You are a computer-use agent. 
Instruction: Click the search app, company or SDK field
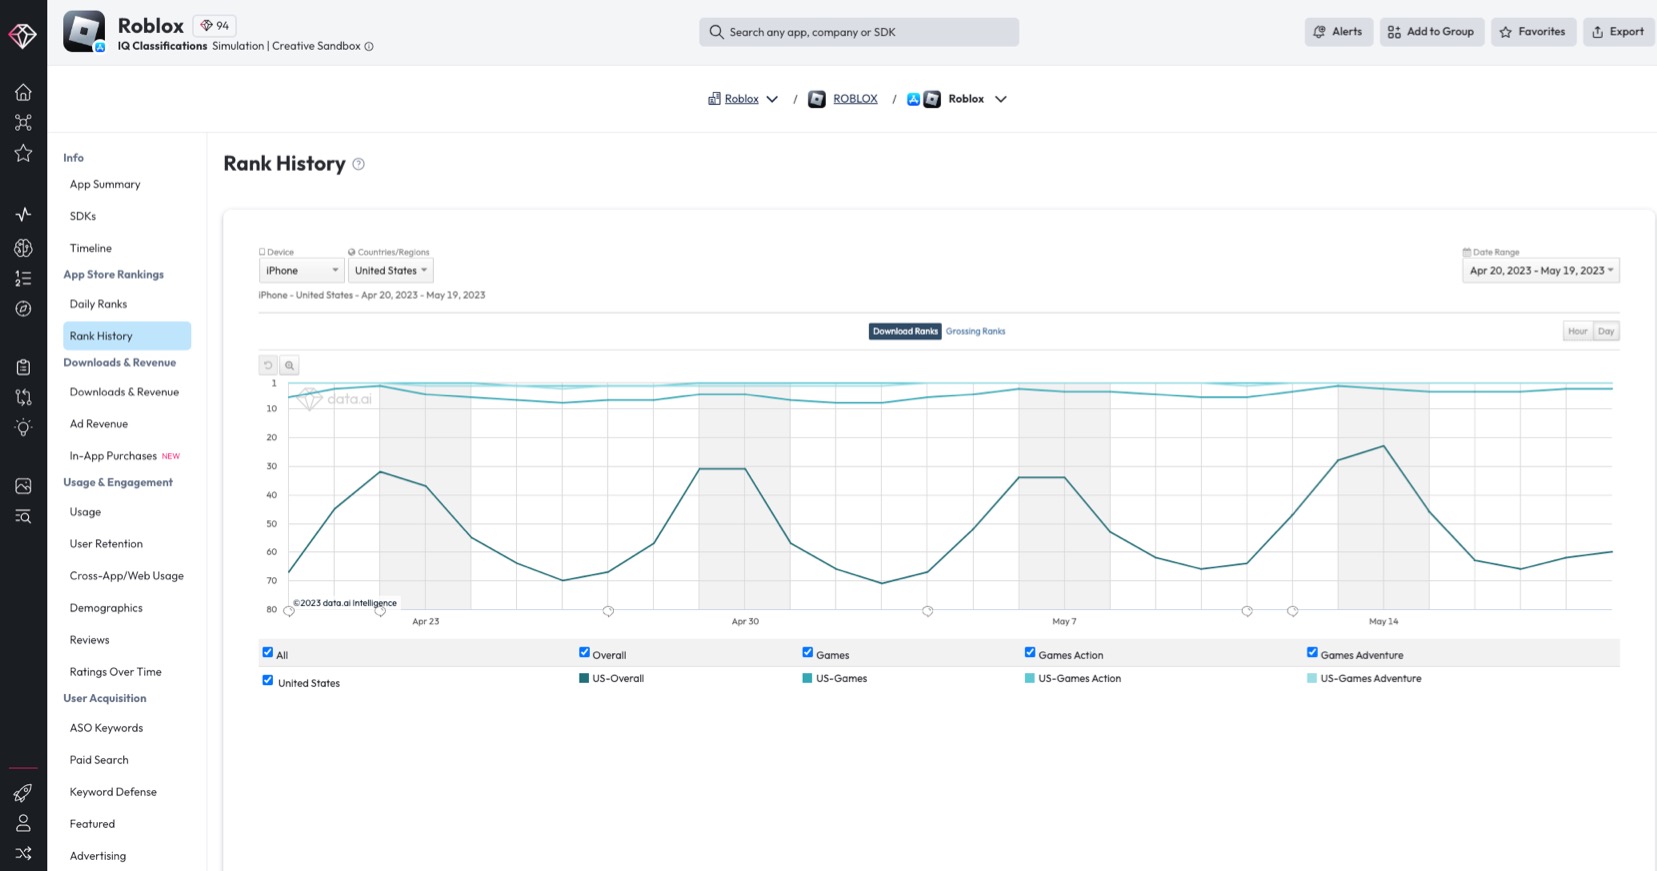pyautogui.click(x=859, y=32)
